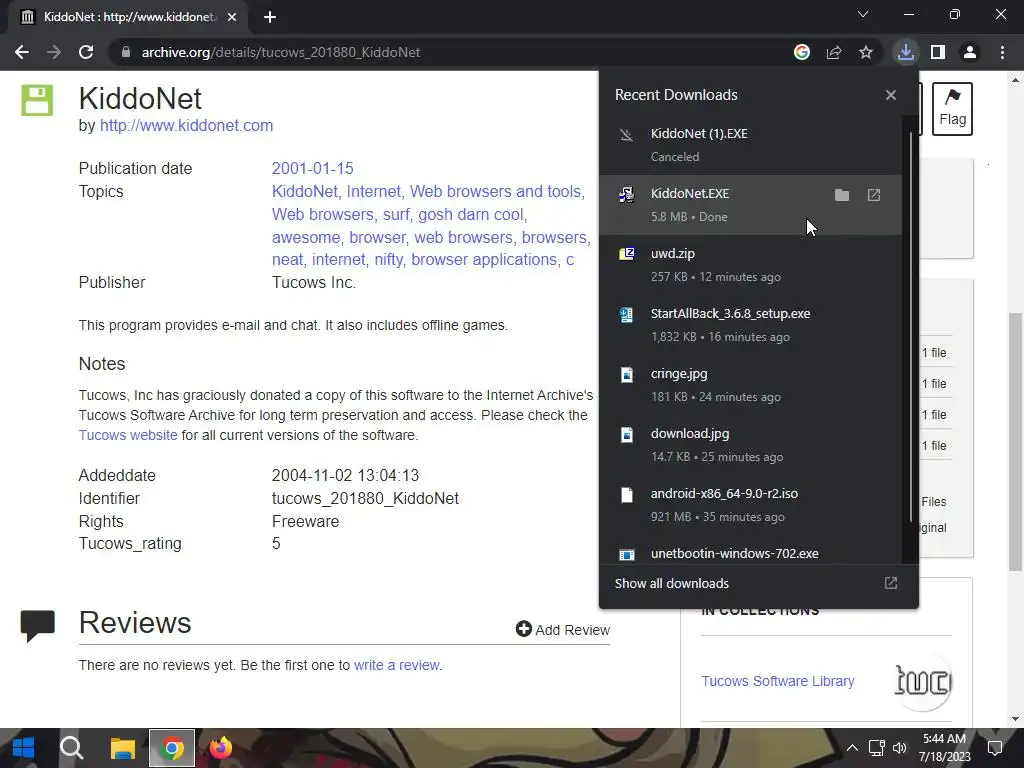The width and height of the screenshot is (1024, 768).
Task: View site information lock icon
Action: coord(126,52)
